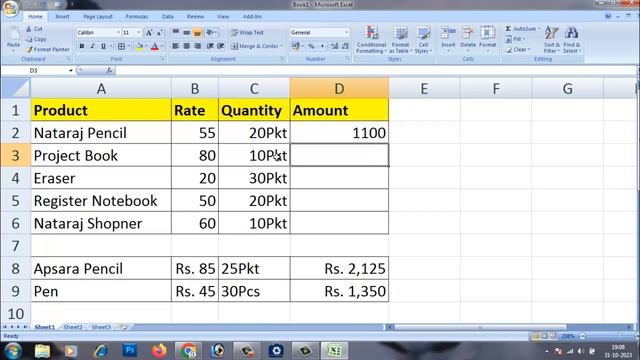This screenshot has height=360, width=640.
Task: Click the Decrease Decimal icon
Action: click(345, 47)
